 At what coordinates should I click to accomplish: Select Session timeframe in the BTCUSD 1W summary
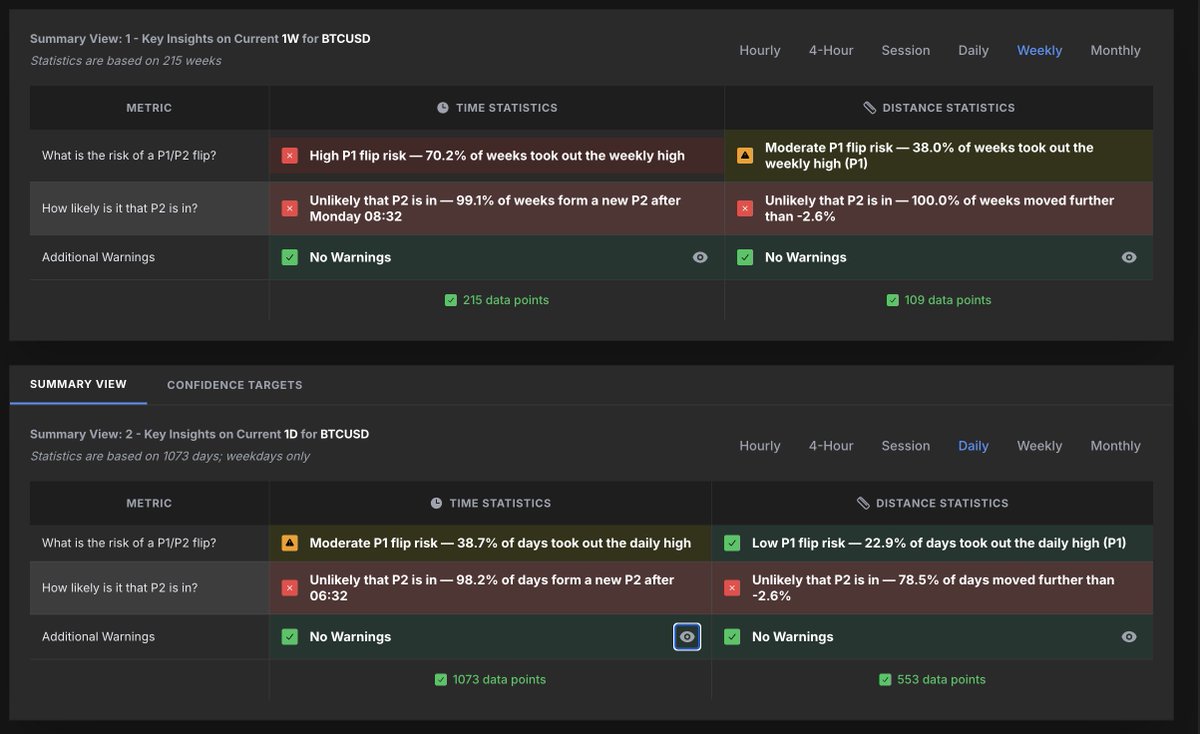(906, 50)
